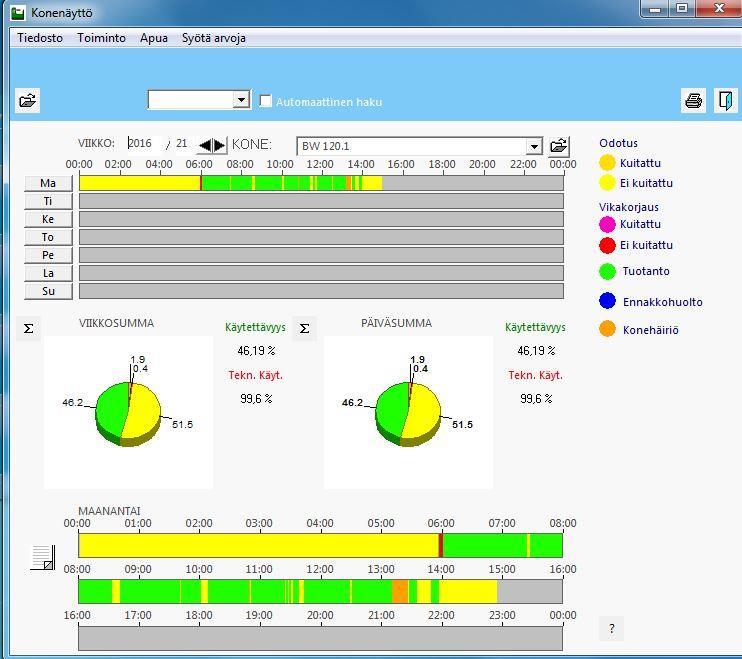Viewport: 742px width, 659px height.
Task: Enable Automaattinen haku checkbox
Action: pos(266,101)
